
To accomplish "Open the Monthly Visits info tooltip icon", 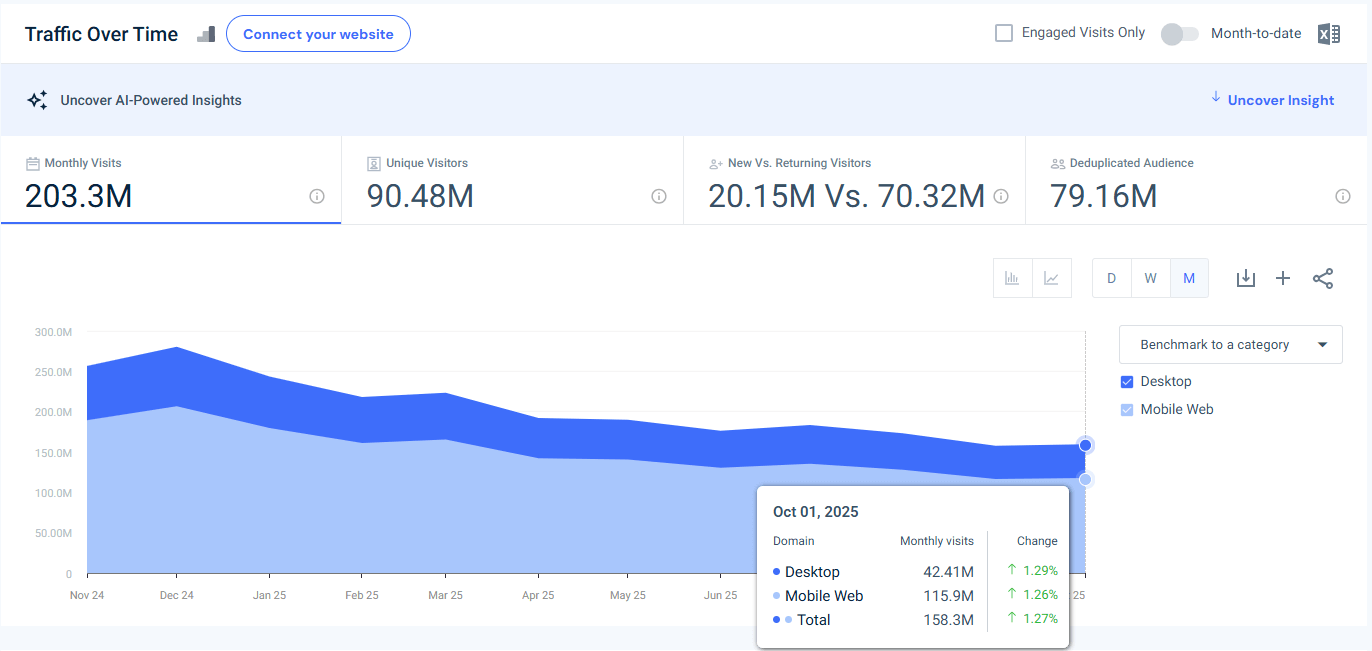I will coord(317,197).
